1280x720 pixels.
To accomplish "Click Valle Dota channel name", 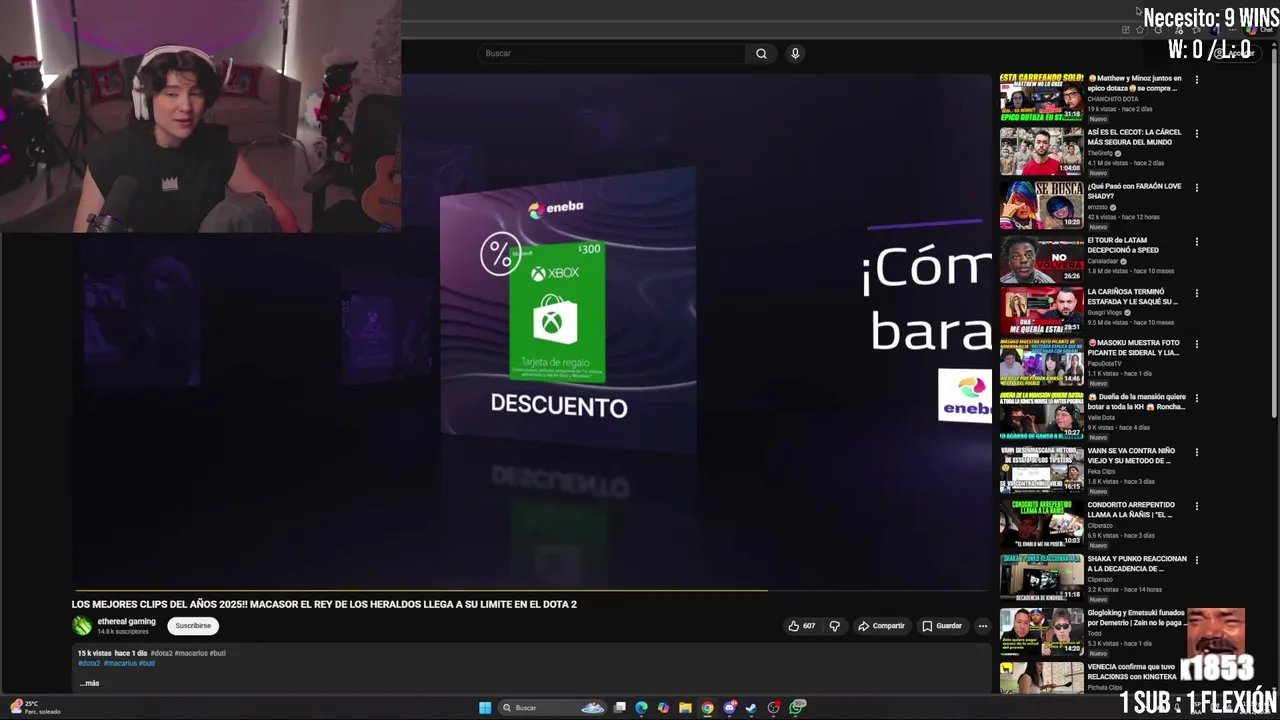I will pyautogui.click(x=1101, y=417).
